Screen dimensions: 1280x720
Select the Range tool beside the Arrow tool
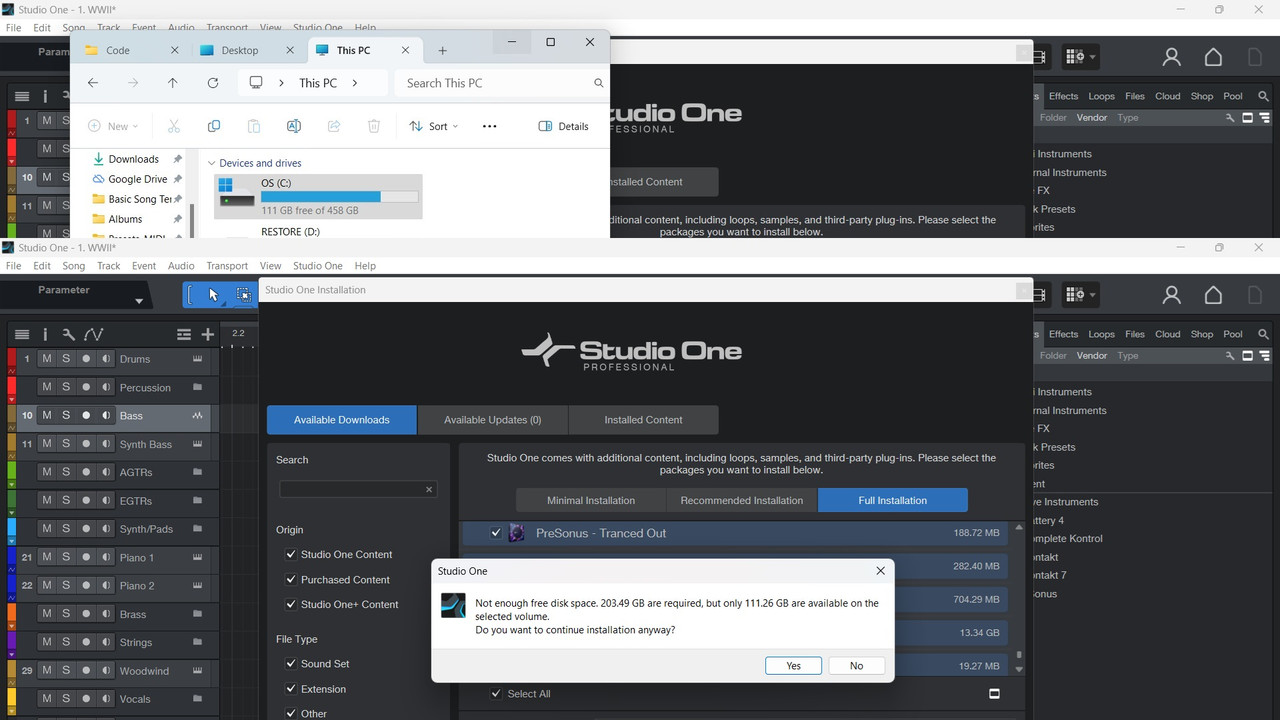click(243, 294)
